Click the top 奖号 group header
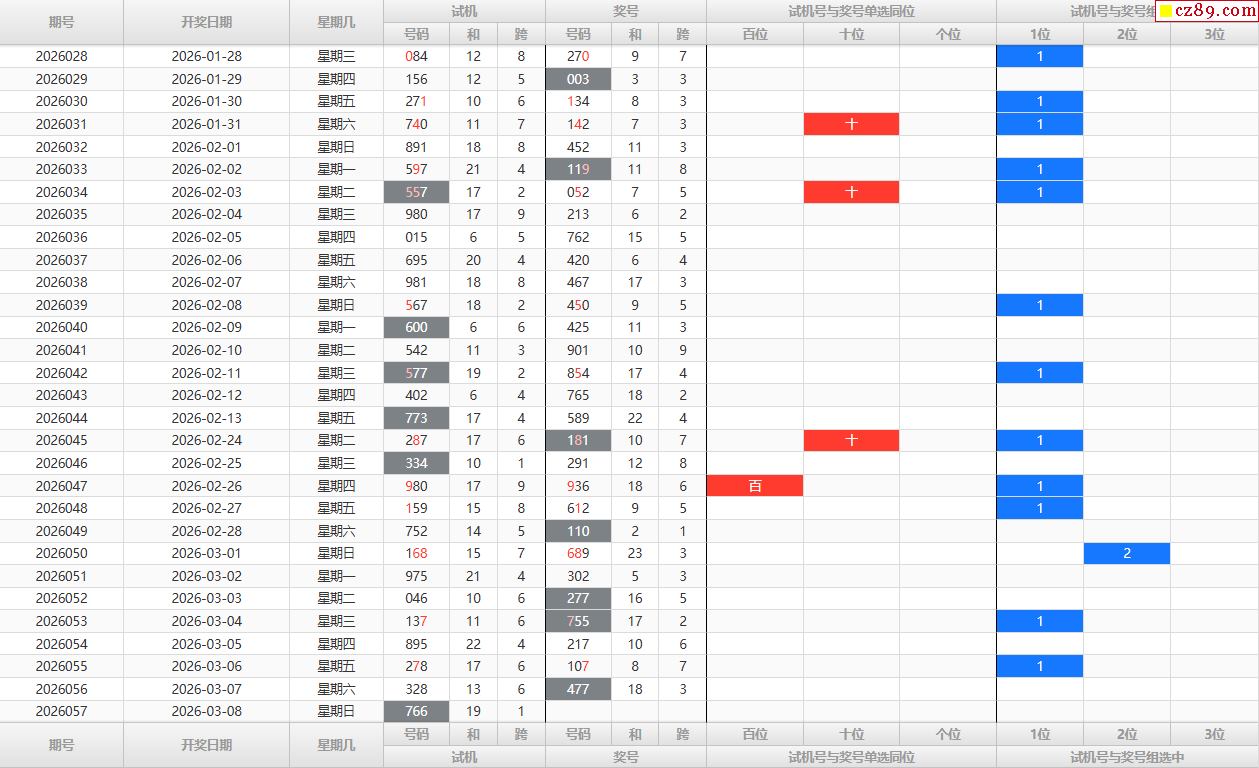1259x768 pixels. point(626,11)
